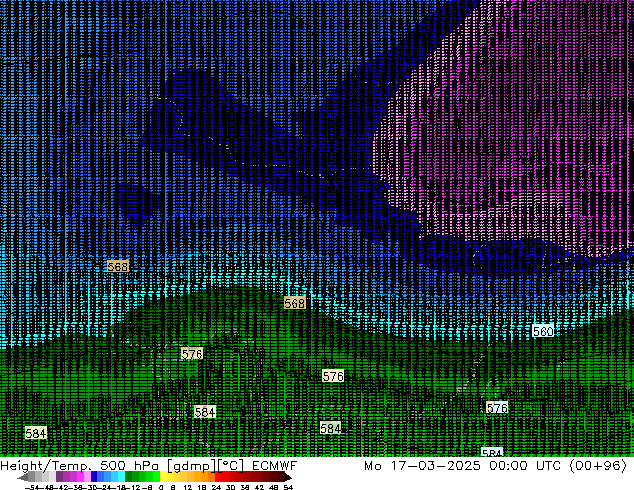Click the cyan swatch in the color scale

(x=122, y=476)
